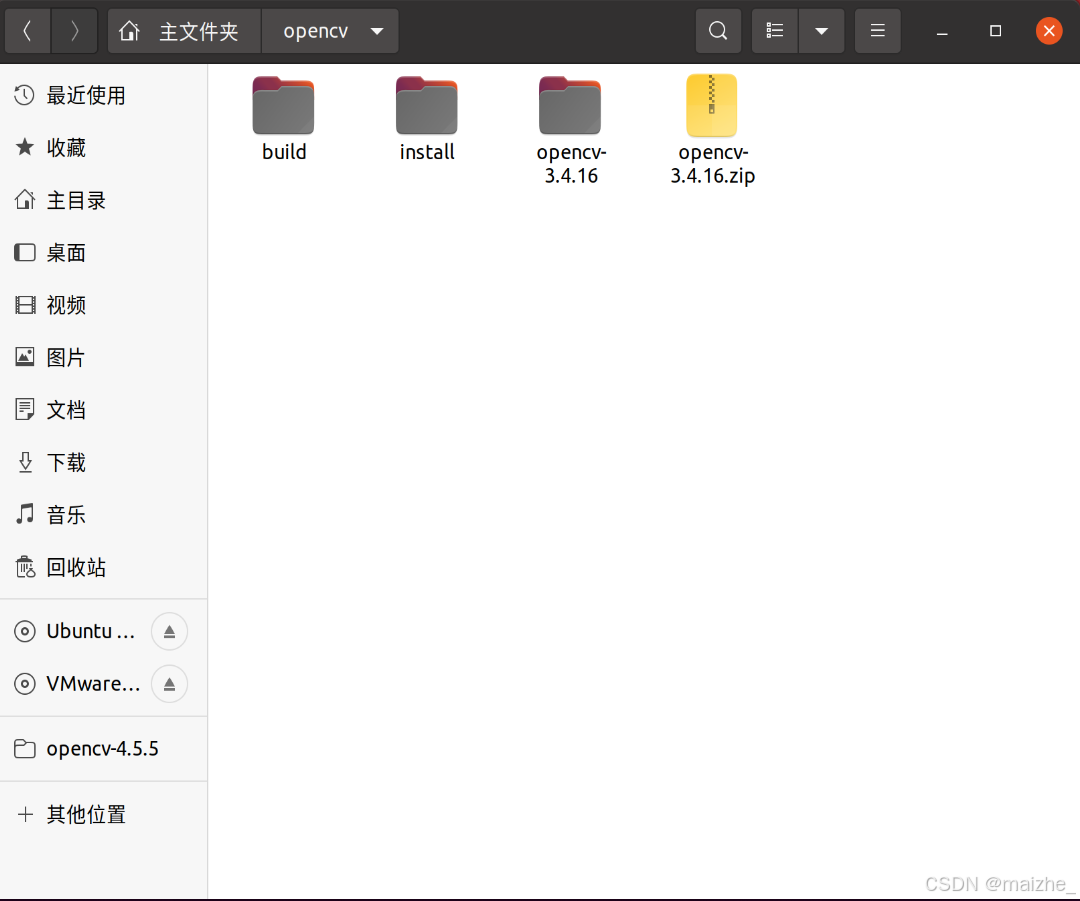Viewport: 1080px width, 901px height.
Task: Eject the VMware disc volume
Action: 169,684
